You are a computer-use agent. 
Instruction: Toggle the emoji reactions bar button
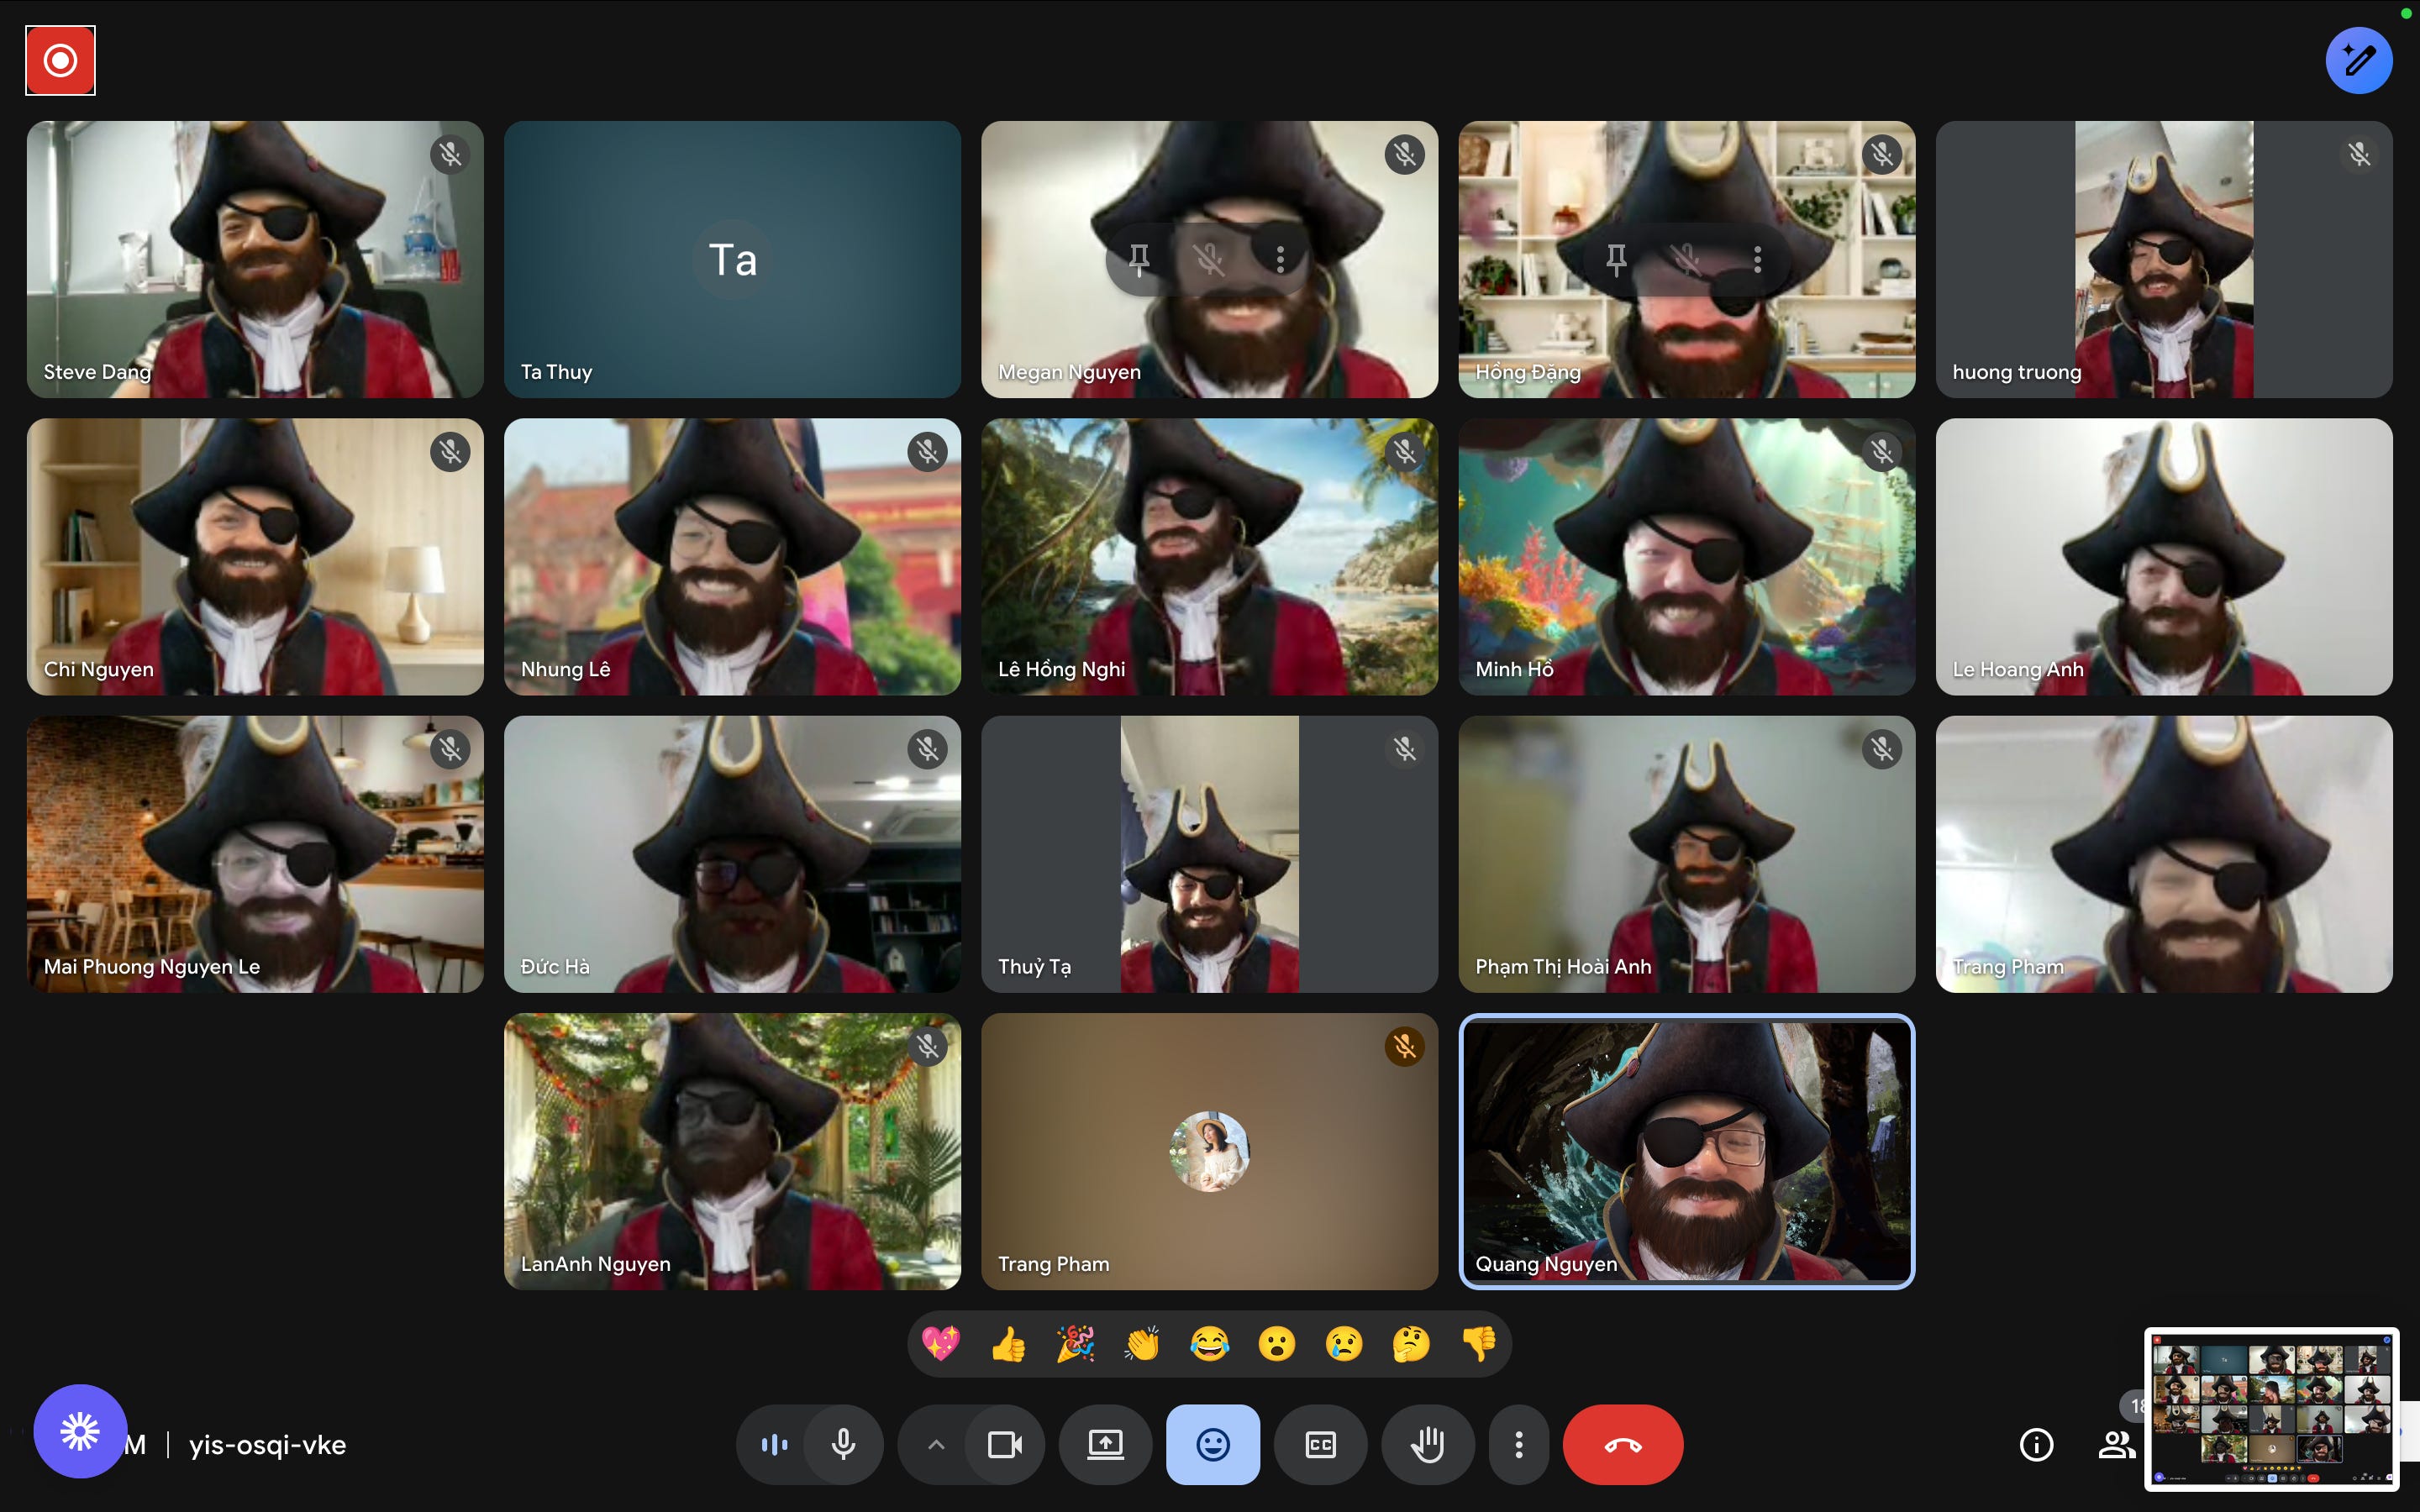tap(1212, 1444)
